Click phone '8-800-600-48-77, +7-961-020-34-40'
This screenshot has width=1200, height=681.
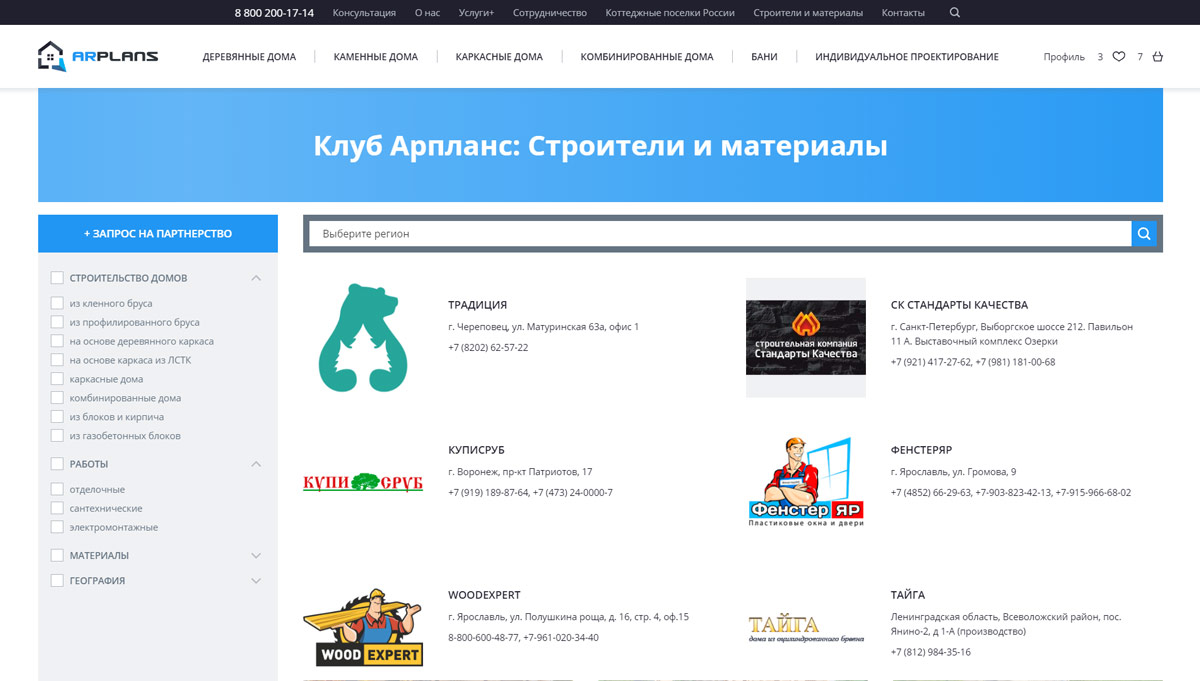click(x=523, y=638)
